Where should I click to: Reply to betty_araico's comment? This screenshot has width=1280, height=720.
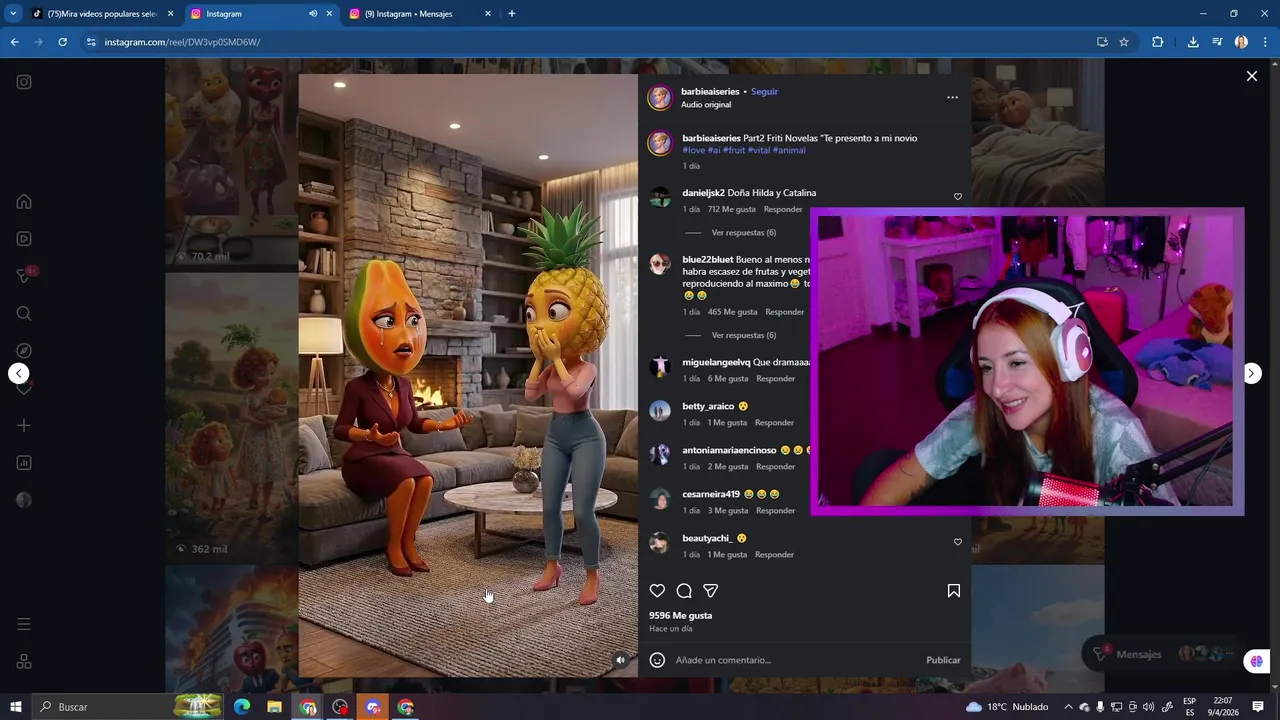pyautogui.click(x=775, y=423)
